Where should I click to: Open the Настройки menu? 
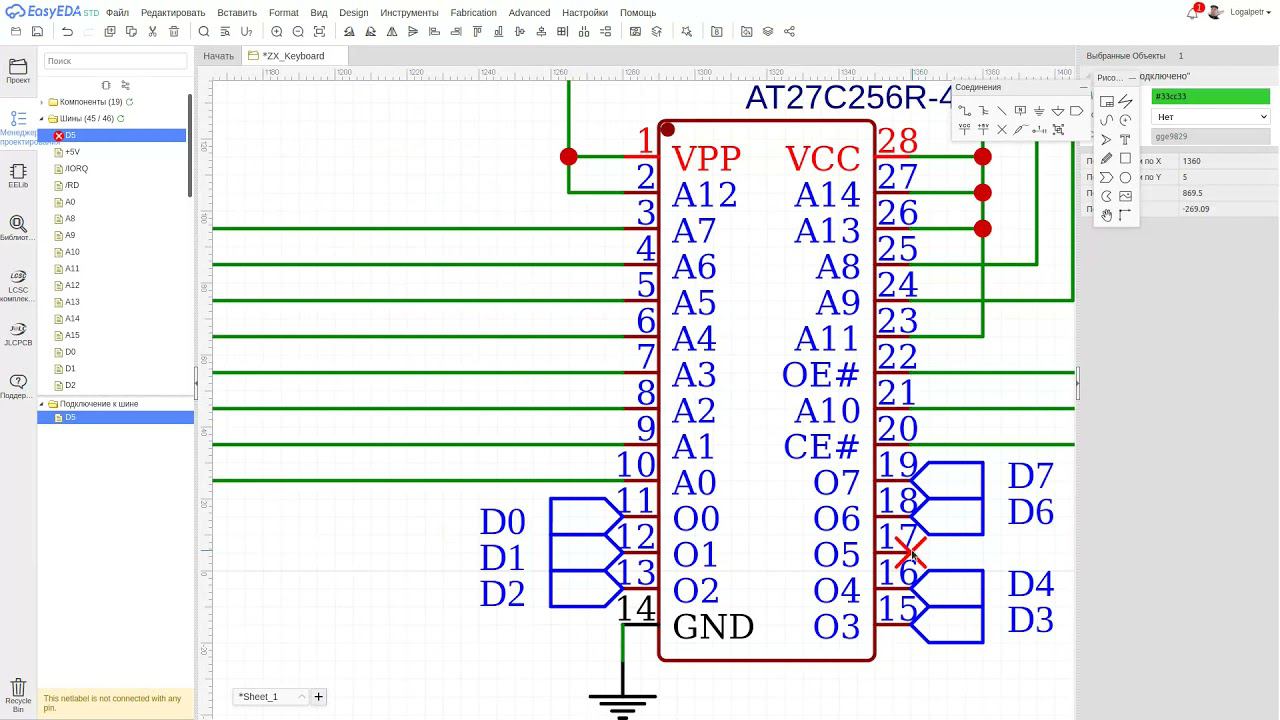585,13
